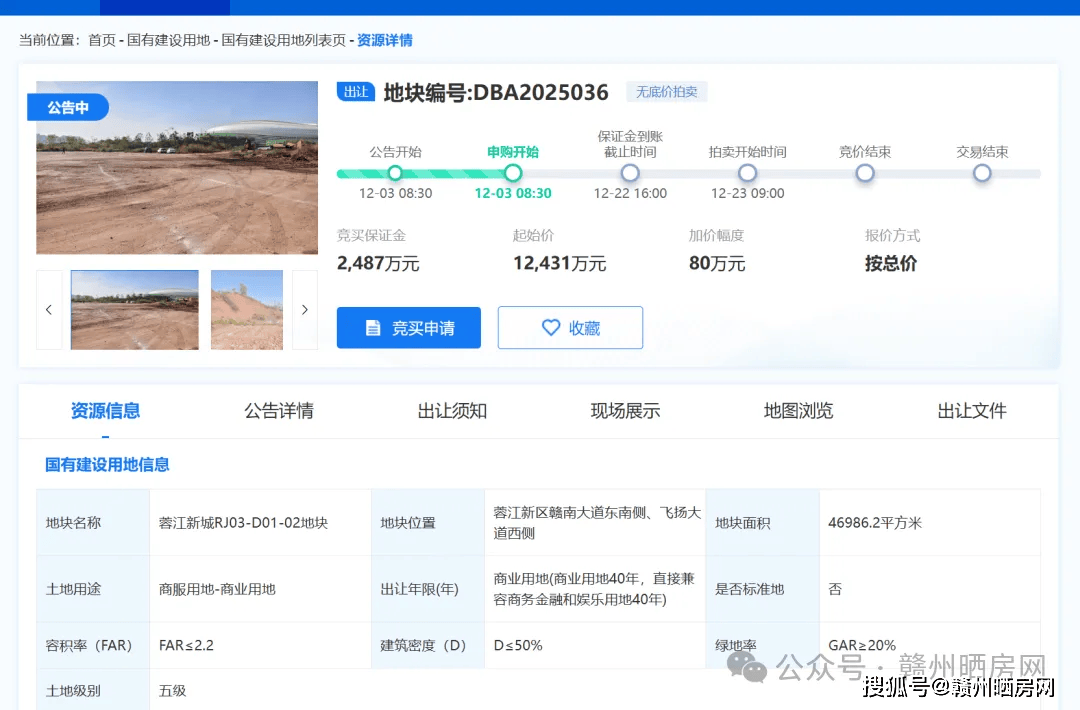This screenshot has height=710, width=1080.
Task: Open 国有建设用地列表页 breadcrumb link
Action: 283,40
